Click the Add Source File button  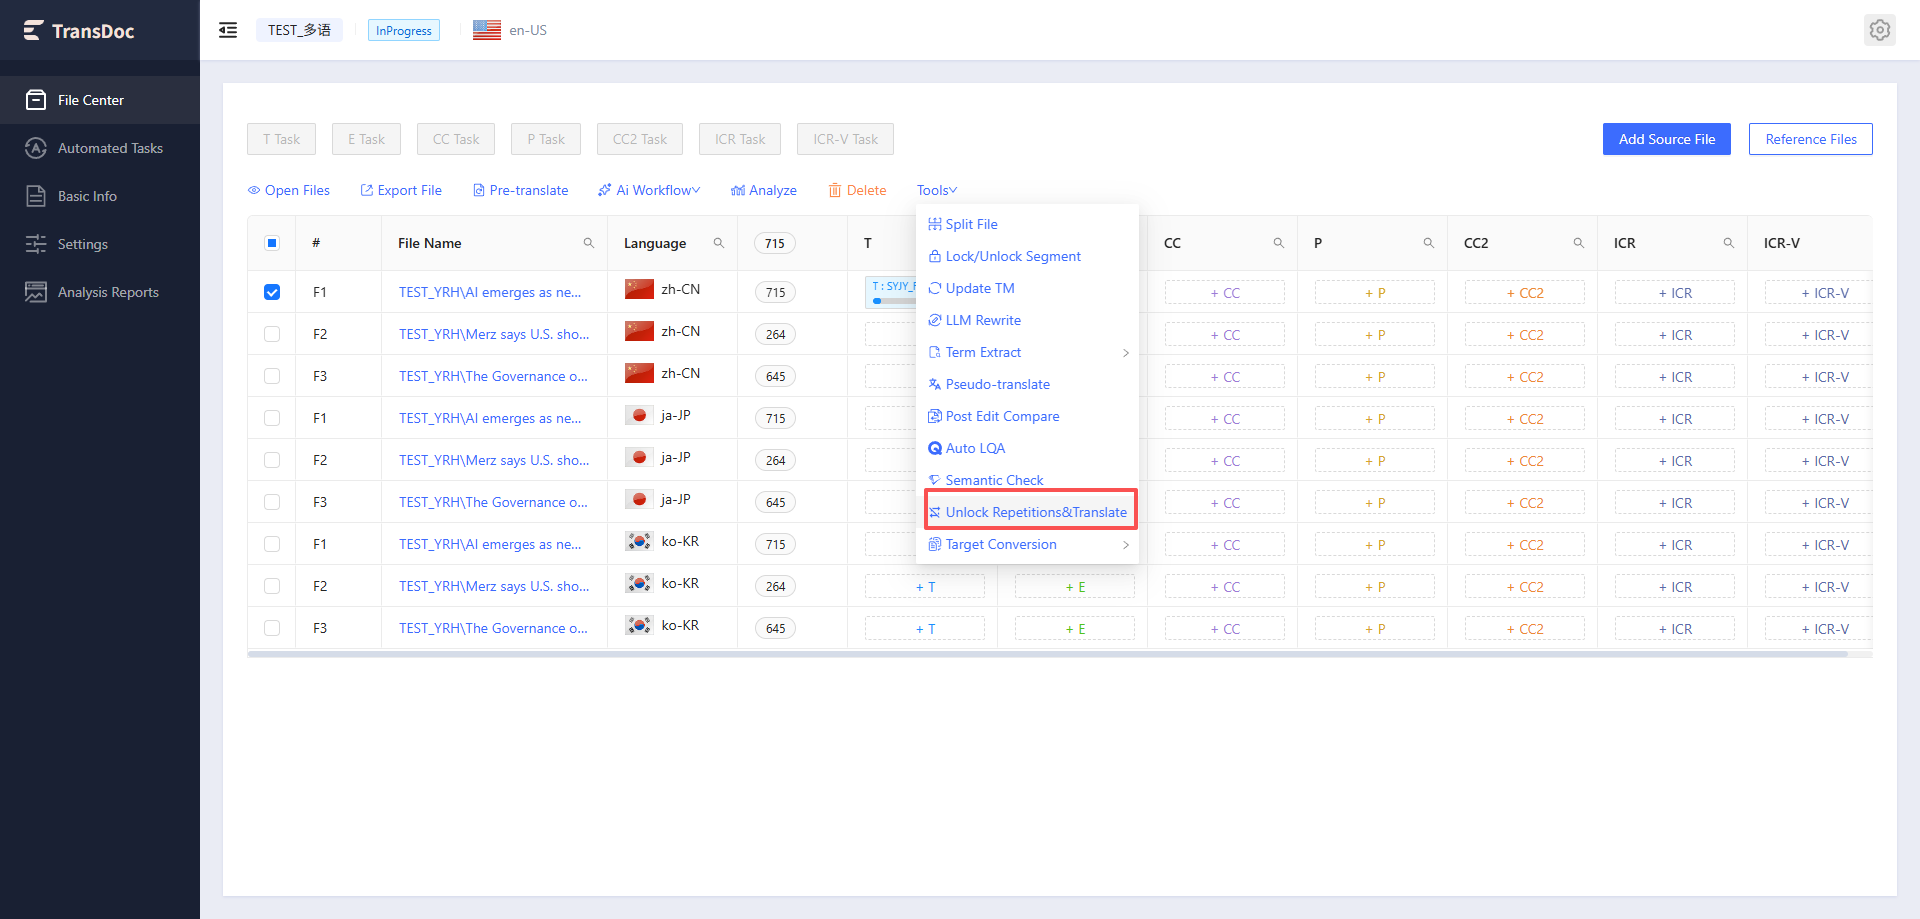point(1666,139)
